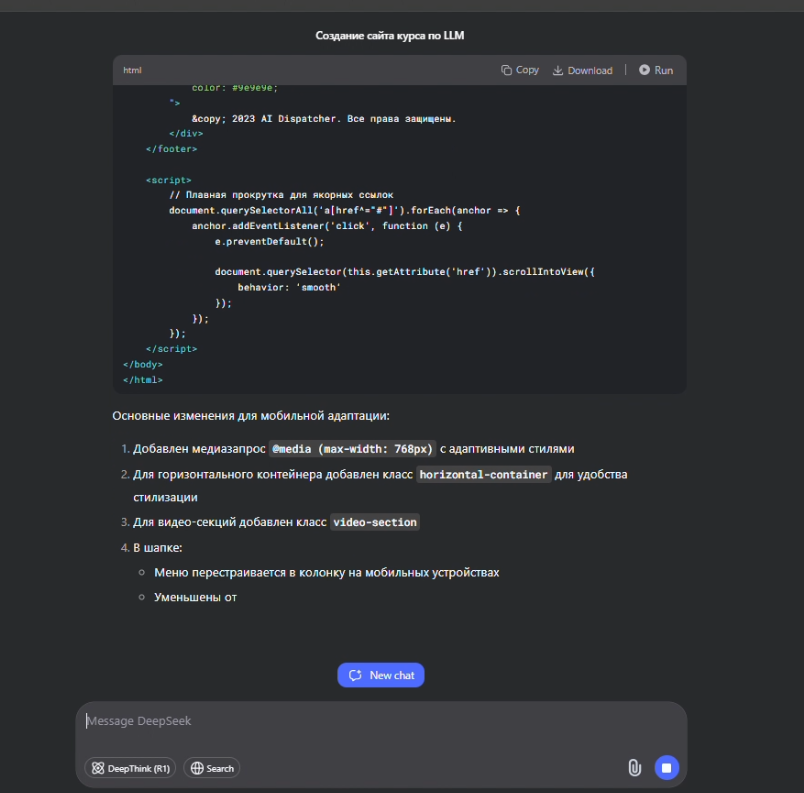Viewport: 804px width, 793px height.
Task: Click the anchor.addEventListener code line
Action: [327, 226]
